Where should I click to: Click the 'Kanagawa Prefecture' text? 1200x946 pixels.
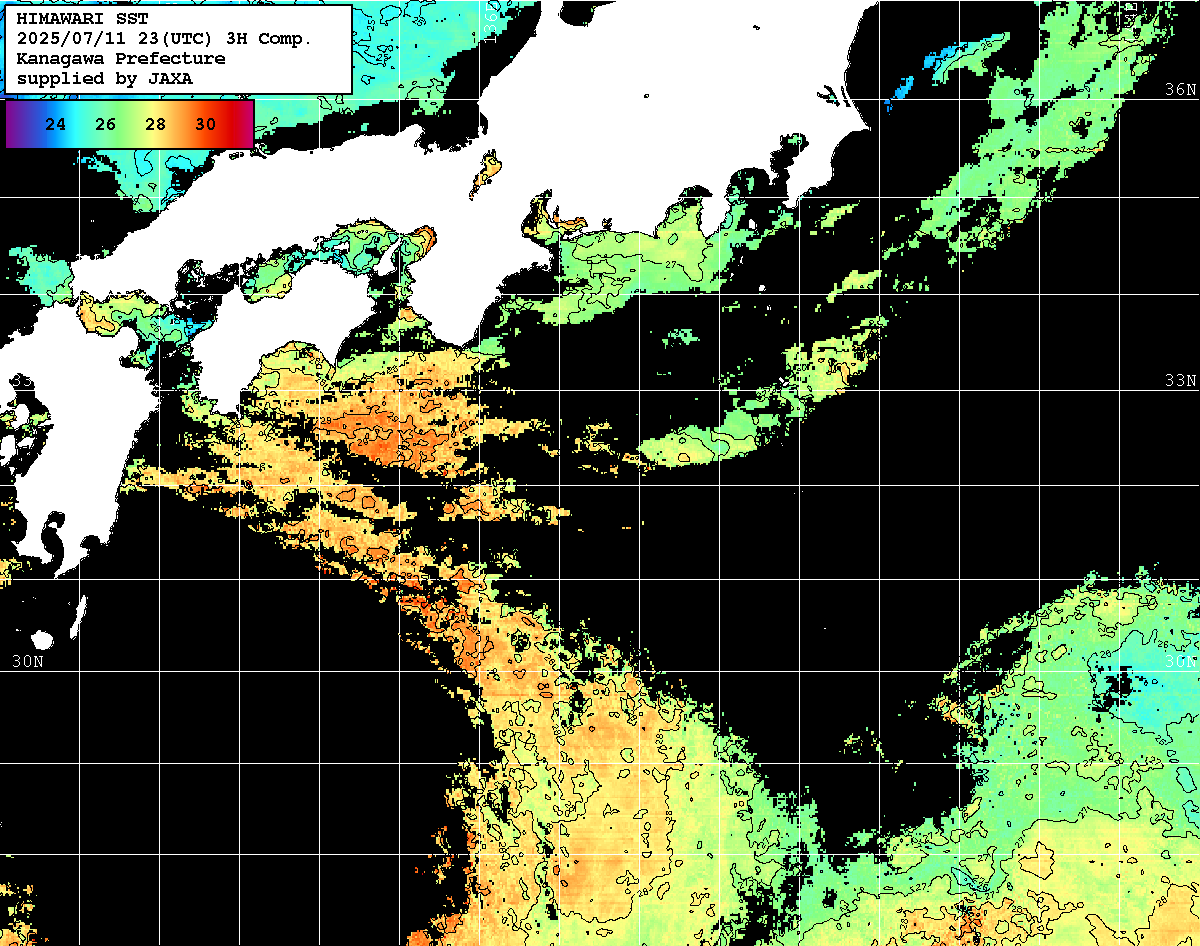coord(121,58)
